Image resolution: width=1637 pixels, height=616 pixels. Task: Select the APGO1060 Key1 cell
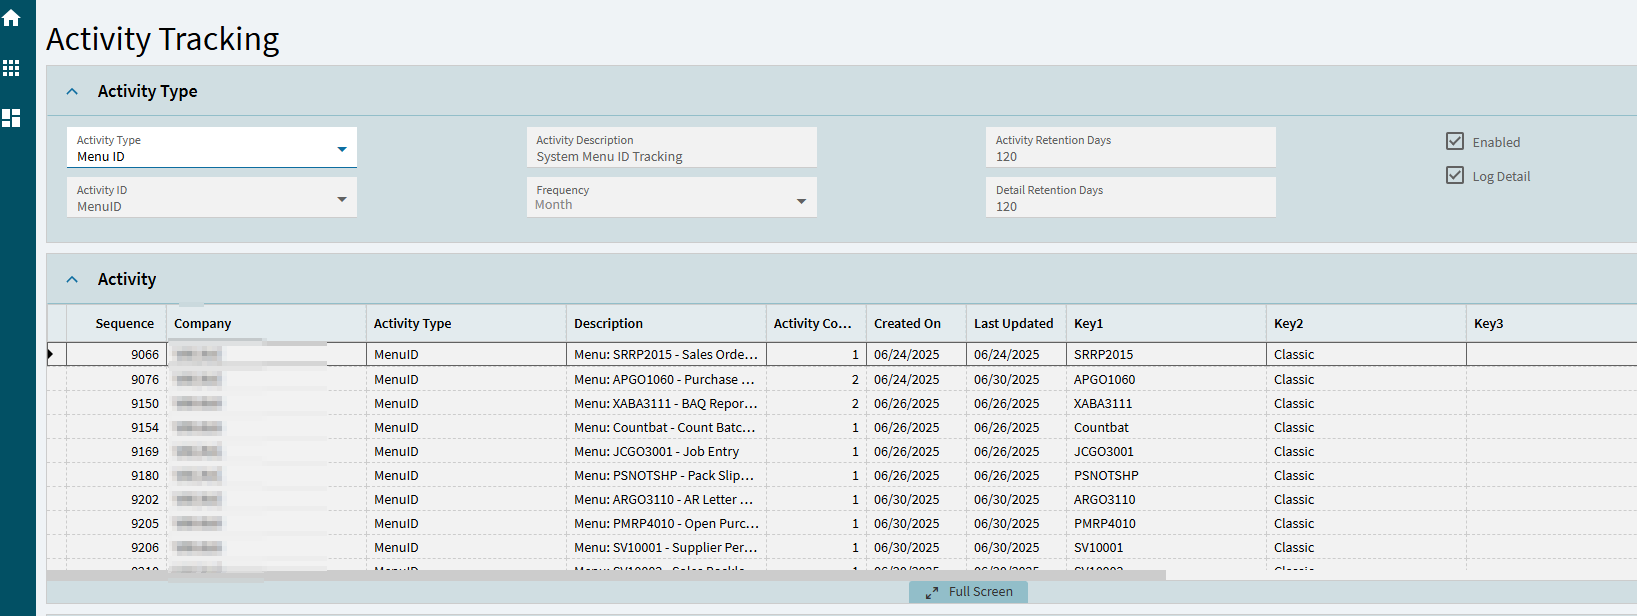[x=1104, y=380]
